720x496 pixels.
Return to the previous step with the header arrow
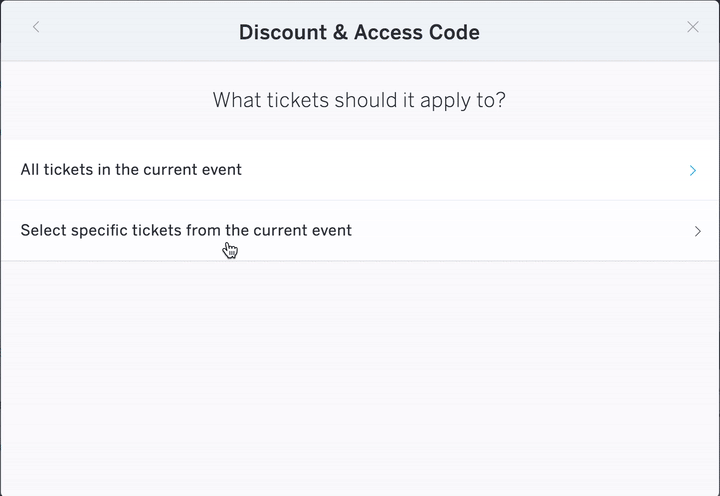(x=36, y=27)
